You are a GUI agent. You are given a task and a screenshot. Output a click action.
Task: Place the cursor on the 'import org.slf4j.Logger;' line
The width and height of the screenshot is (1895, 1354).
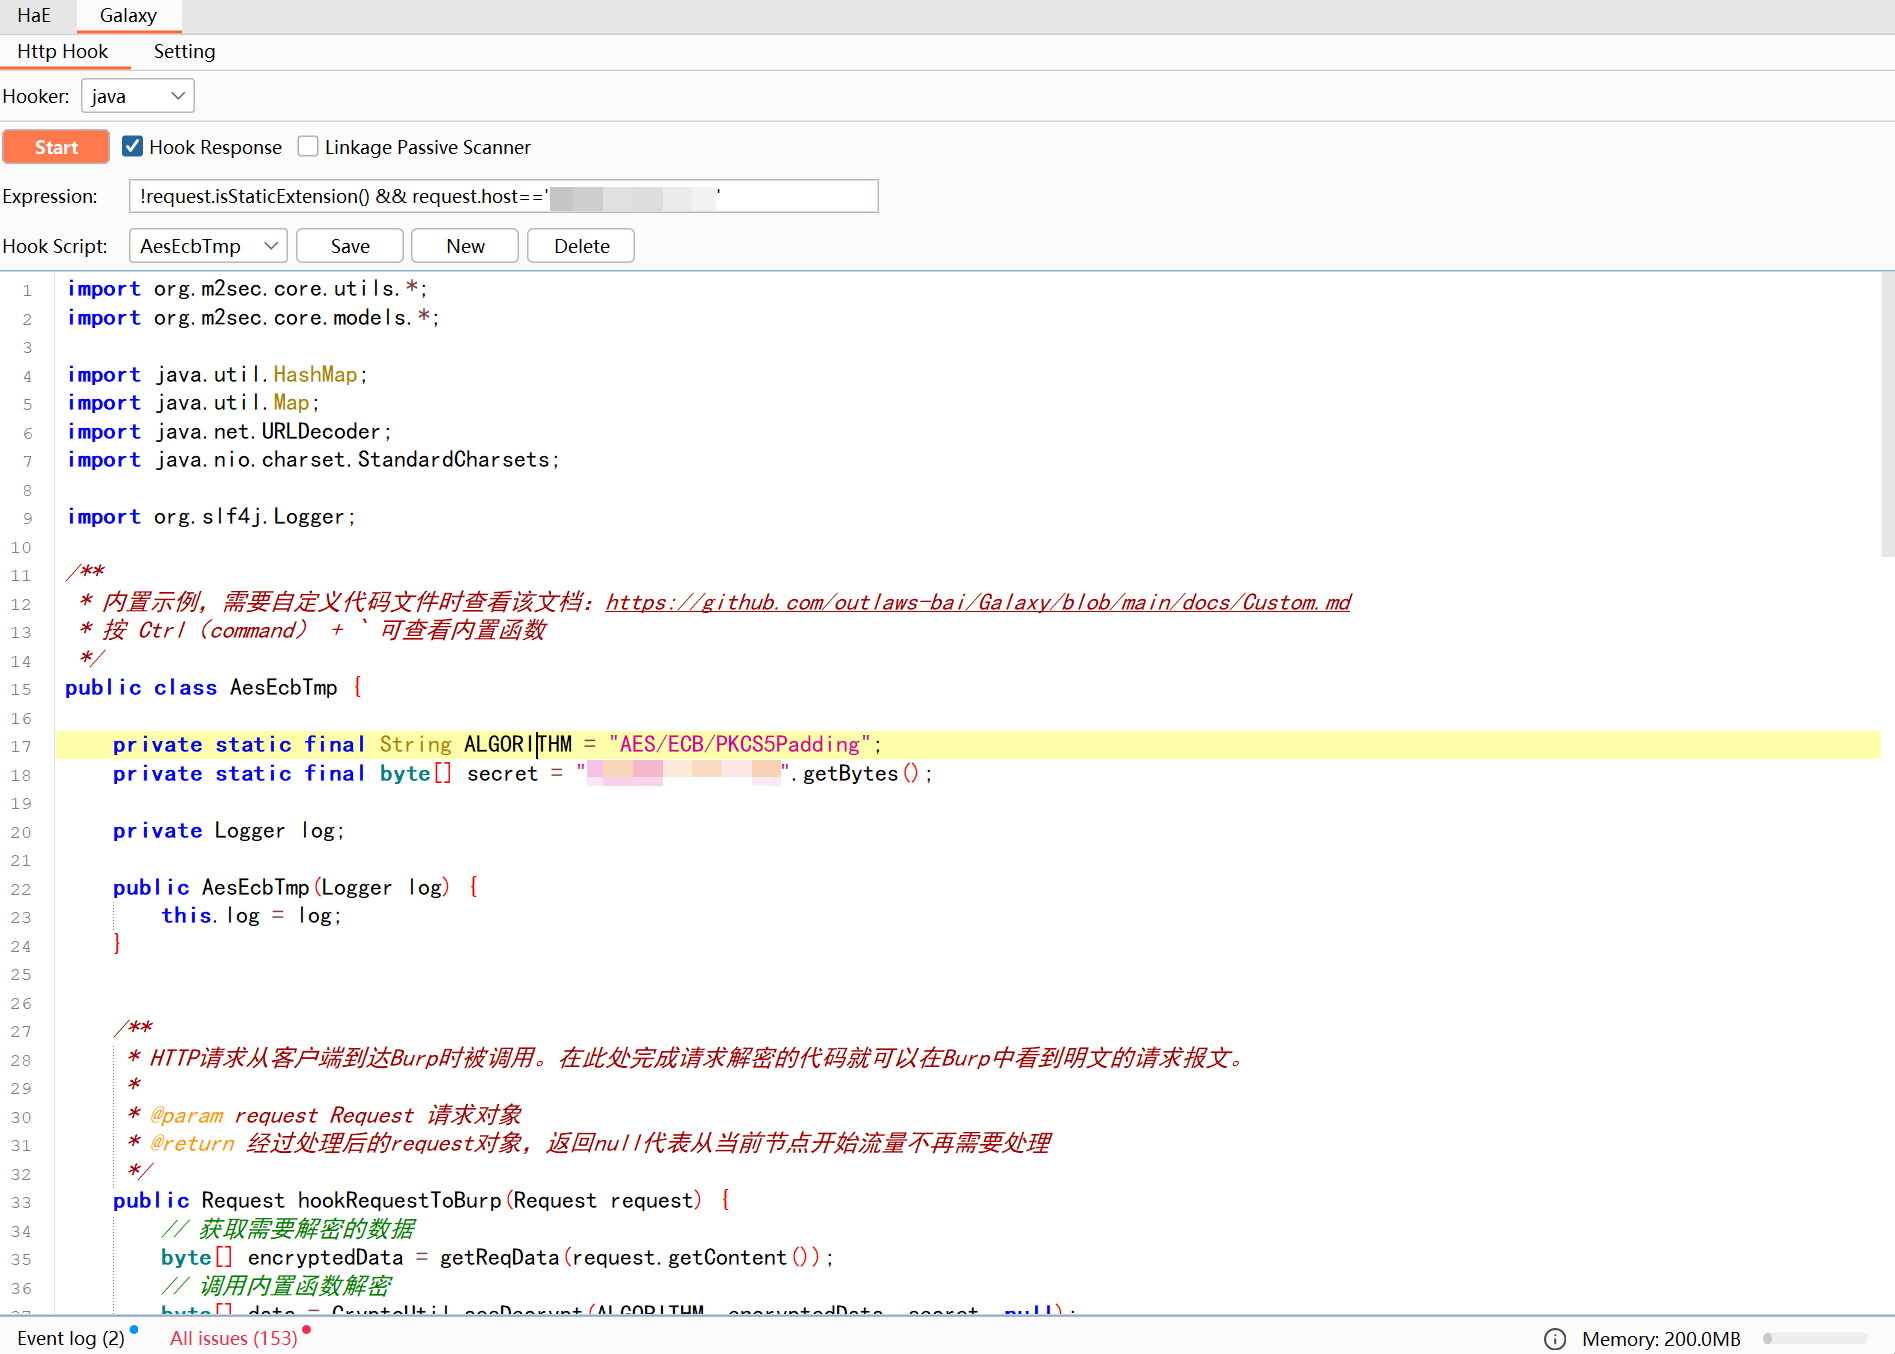(211, 517)
